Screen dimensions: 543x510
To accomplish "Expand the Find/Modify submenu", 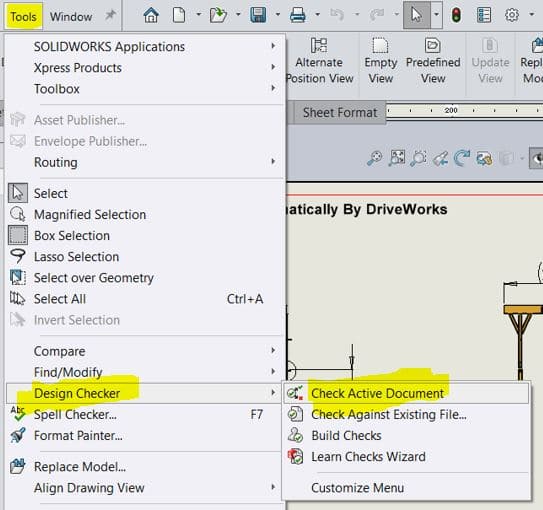I will coord(145,372).
